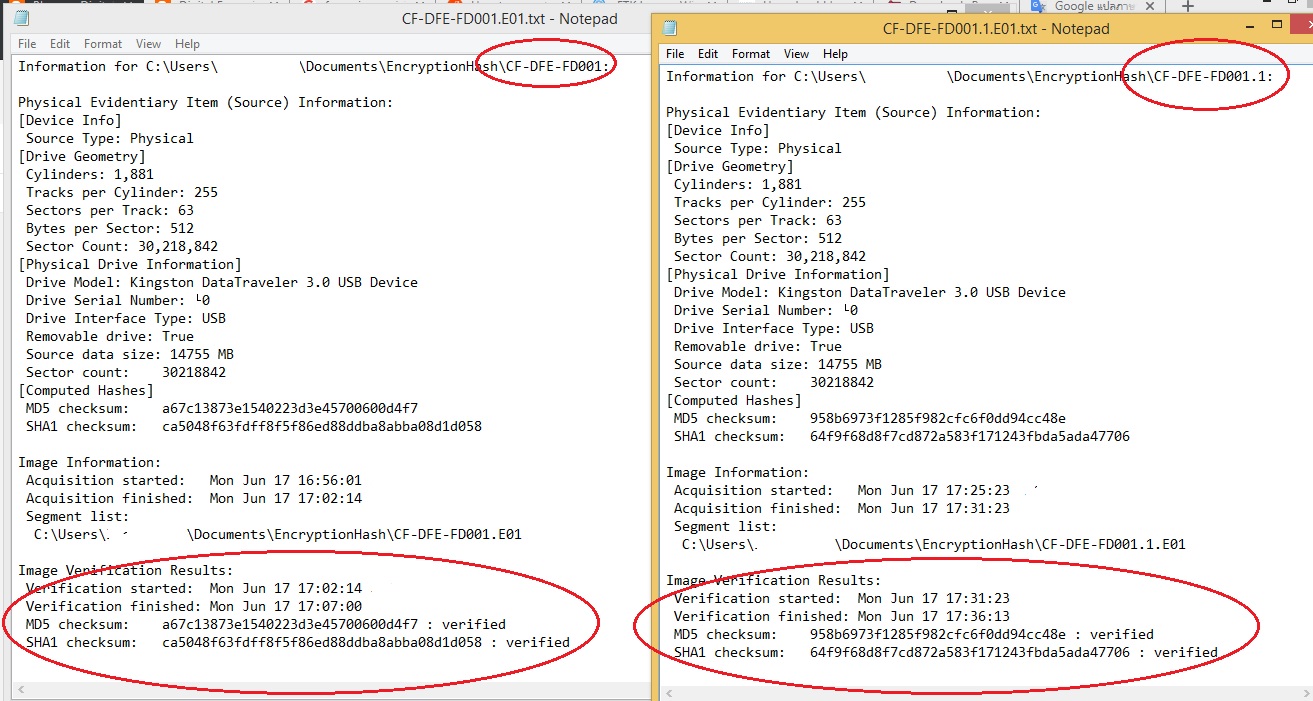Viewport: 1313px width, 701px height.
Task: Open File menu in CF-DFE-FD001.E01.txt Notepad
Action: [27, 44]
